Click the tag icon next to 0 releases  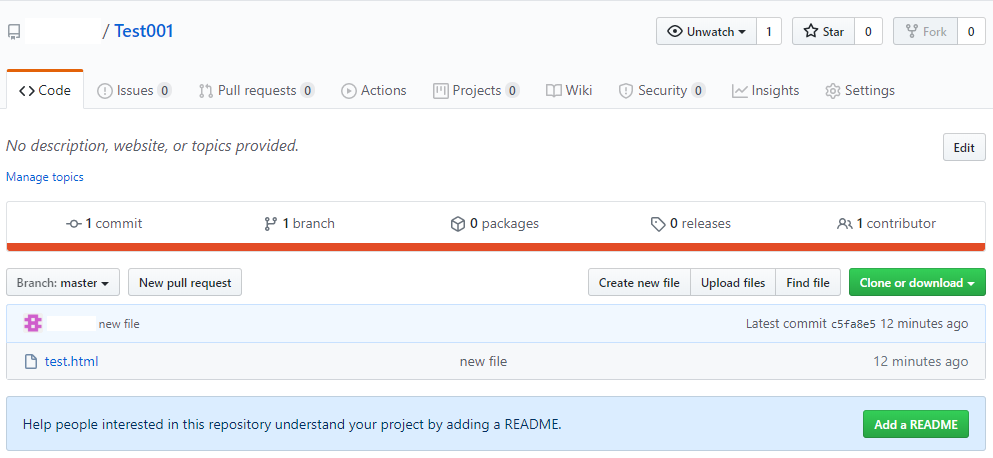pos(658,224)
